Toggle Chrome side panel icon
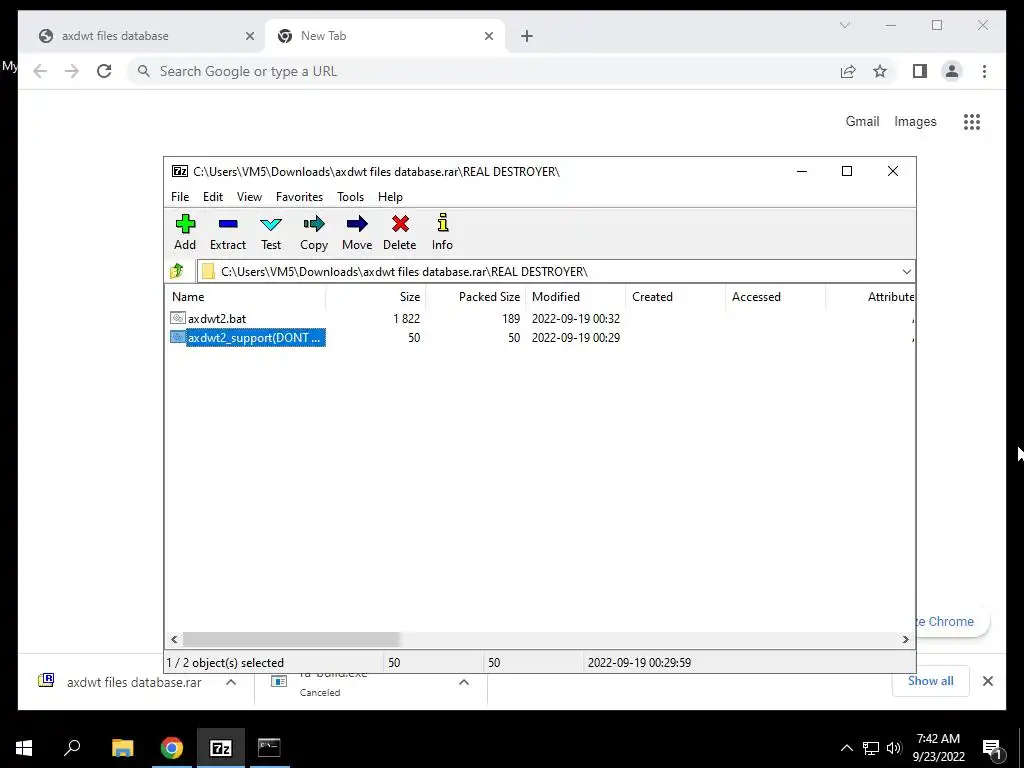1024x768 pixels. point(920,71)
